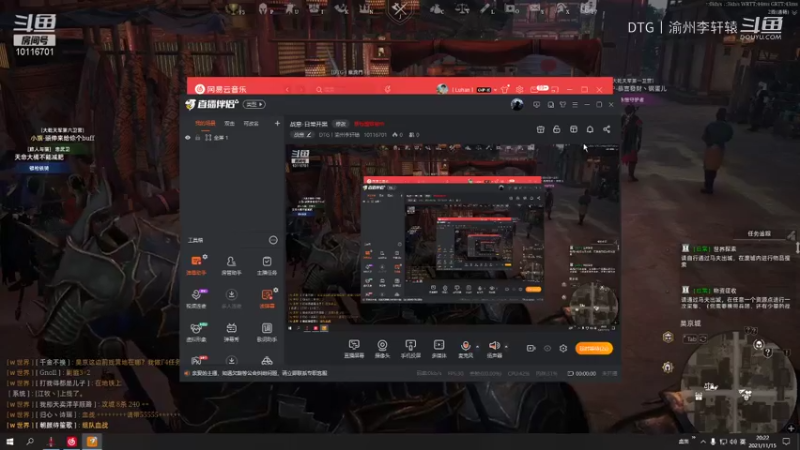800x450 pixels.
Task: Click the record video icon in bottom bar
Action: point(531,348)
